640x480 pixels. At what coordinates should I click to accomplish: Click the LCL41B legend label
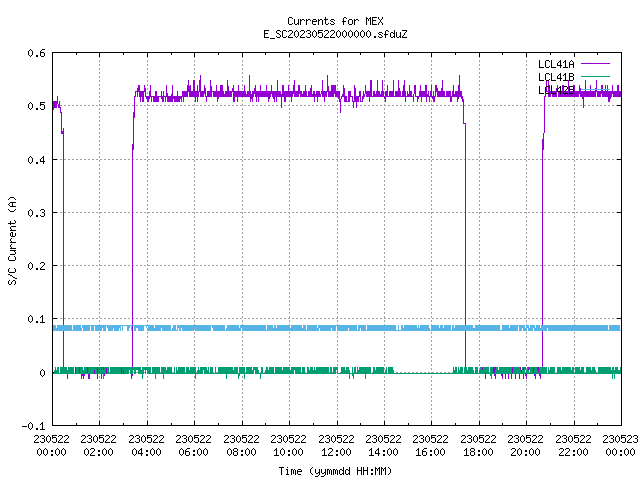click(x=556, y=77)
